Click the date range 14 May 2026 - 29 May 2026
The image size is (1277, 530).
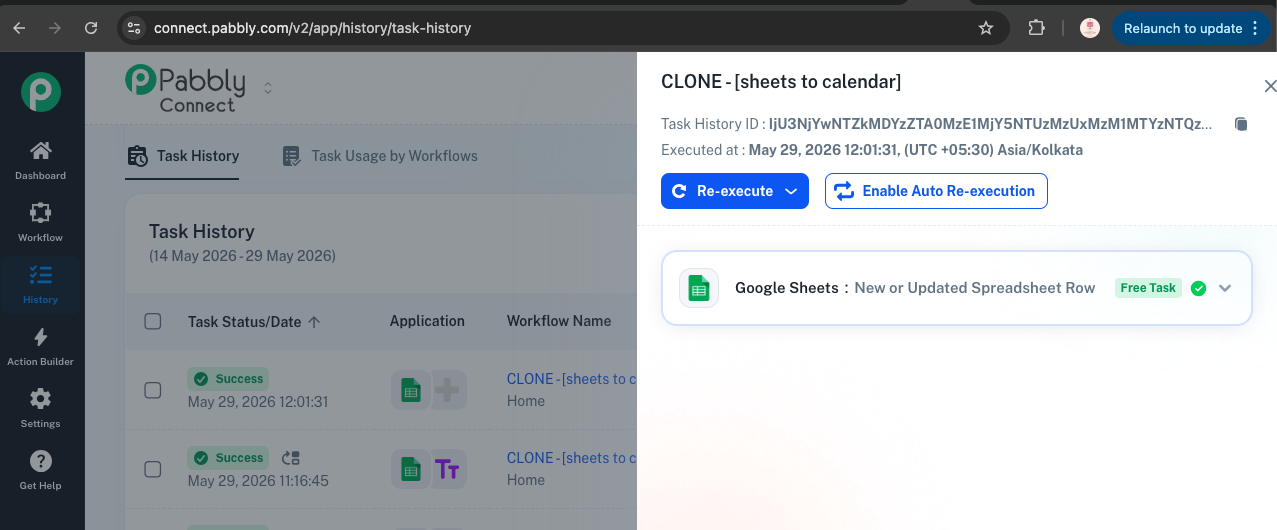pyautogui.click(x=242, y=256)
